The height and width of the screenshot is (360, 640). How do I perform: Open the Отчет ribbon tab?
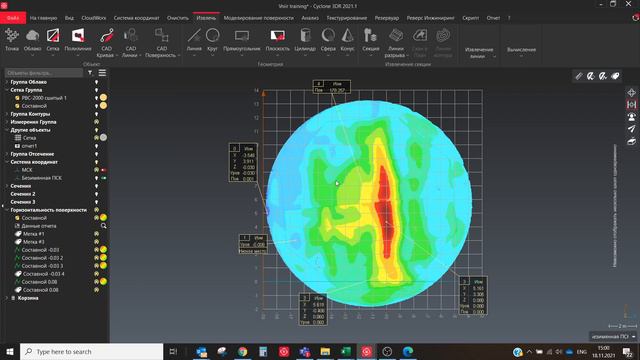493,18
